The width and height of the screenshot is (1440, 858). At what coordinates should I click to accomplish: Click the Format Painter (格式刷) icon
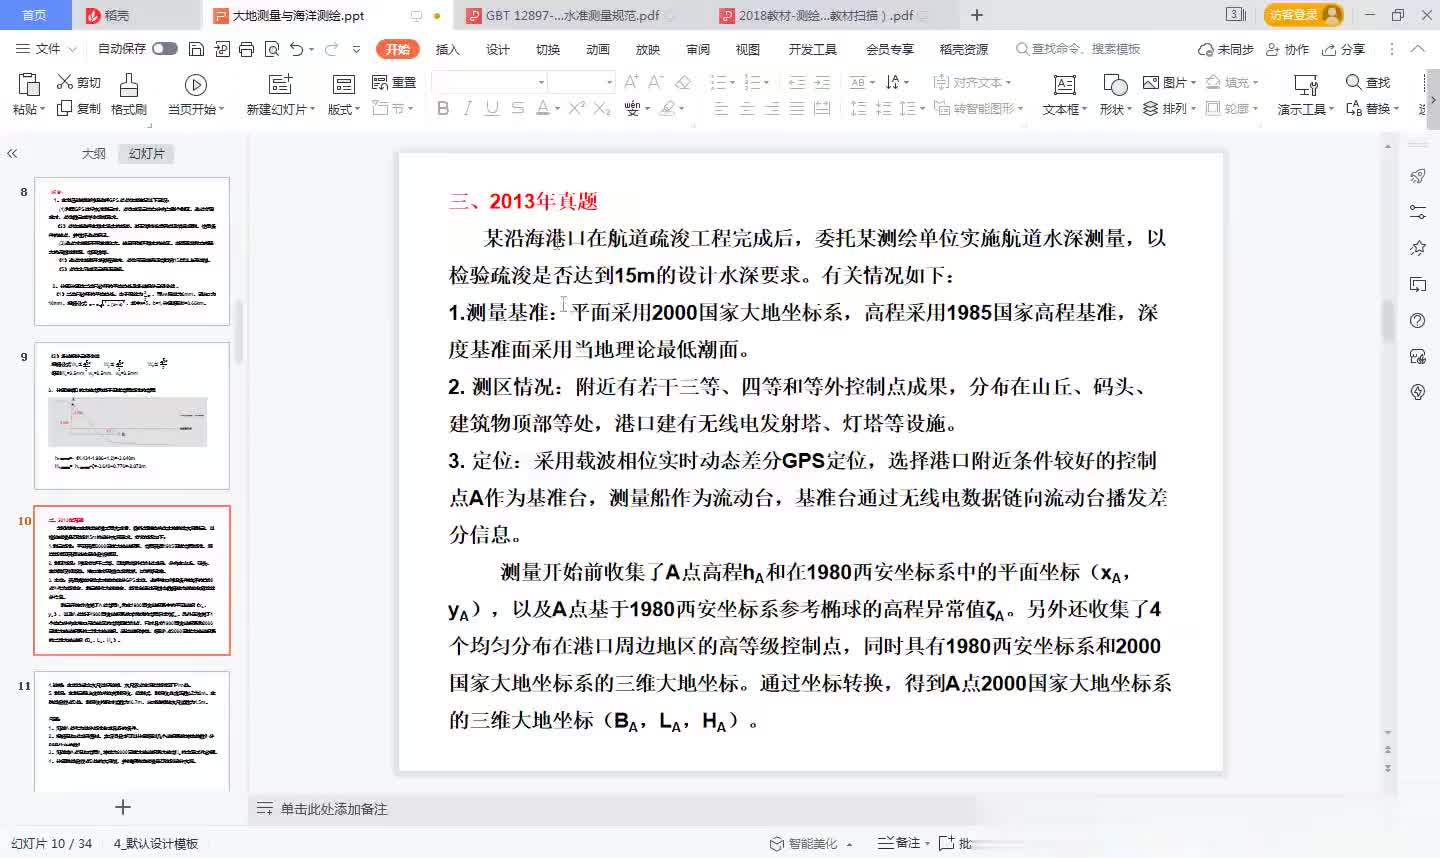(128, 85)
